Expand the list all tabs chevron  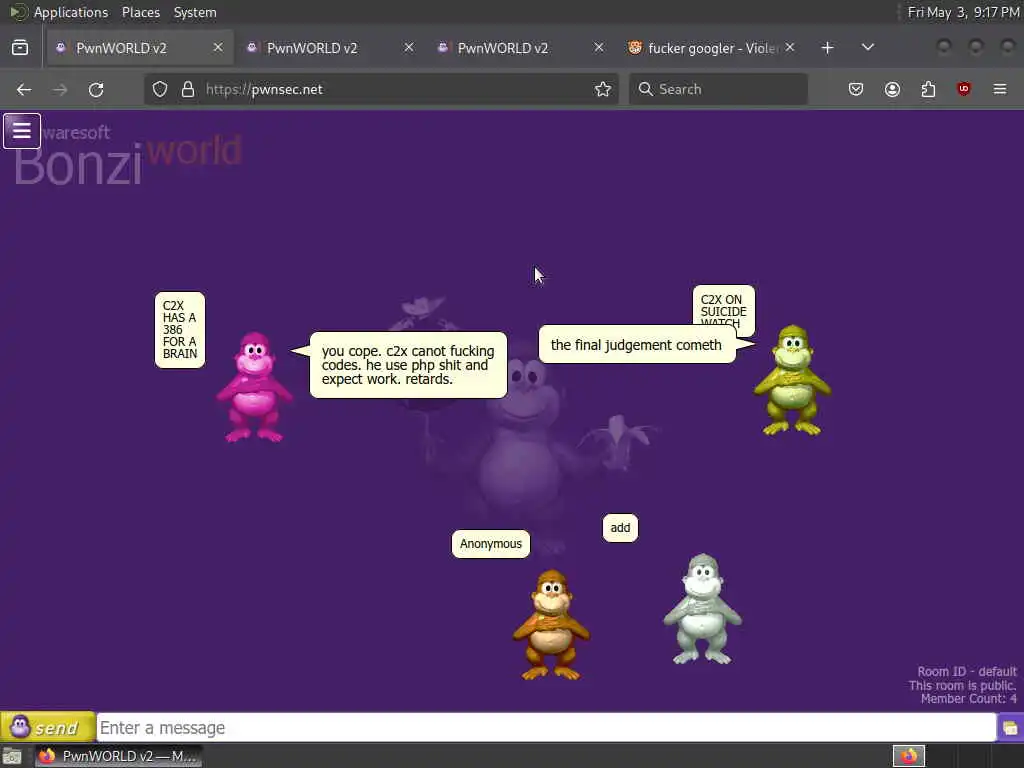tap(867, 48)
